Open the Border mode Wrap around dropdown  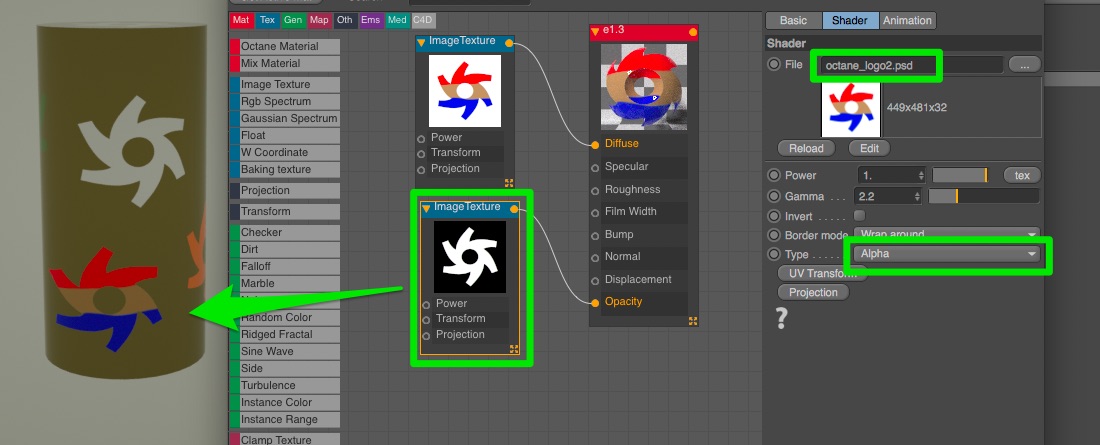[946, 234]
